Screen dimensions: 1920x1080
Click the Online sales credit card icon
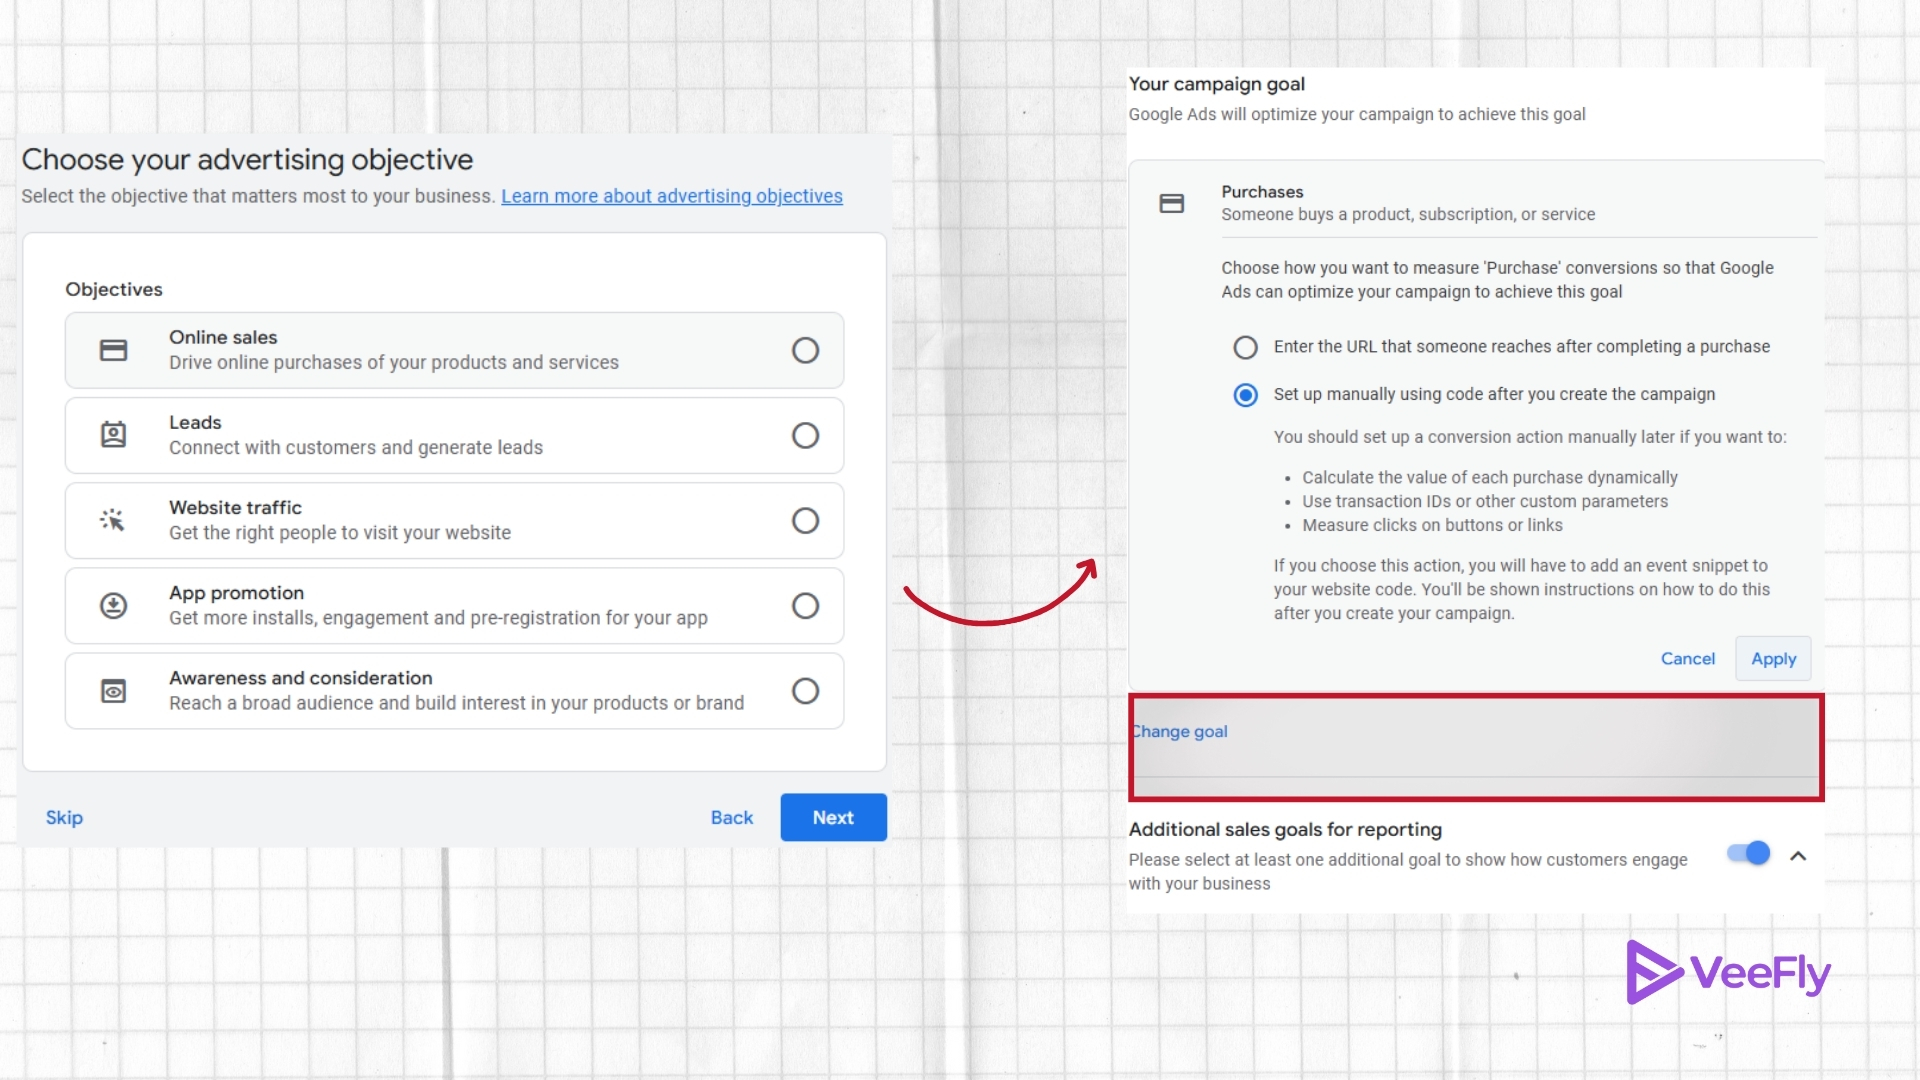pos(114,350)
